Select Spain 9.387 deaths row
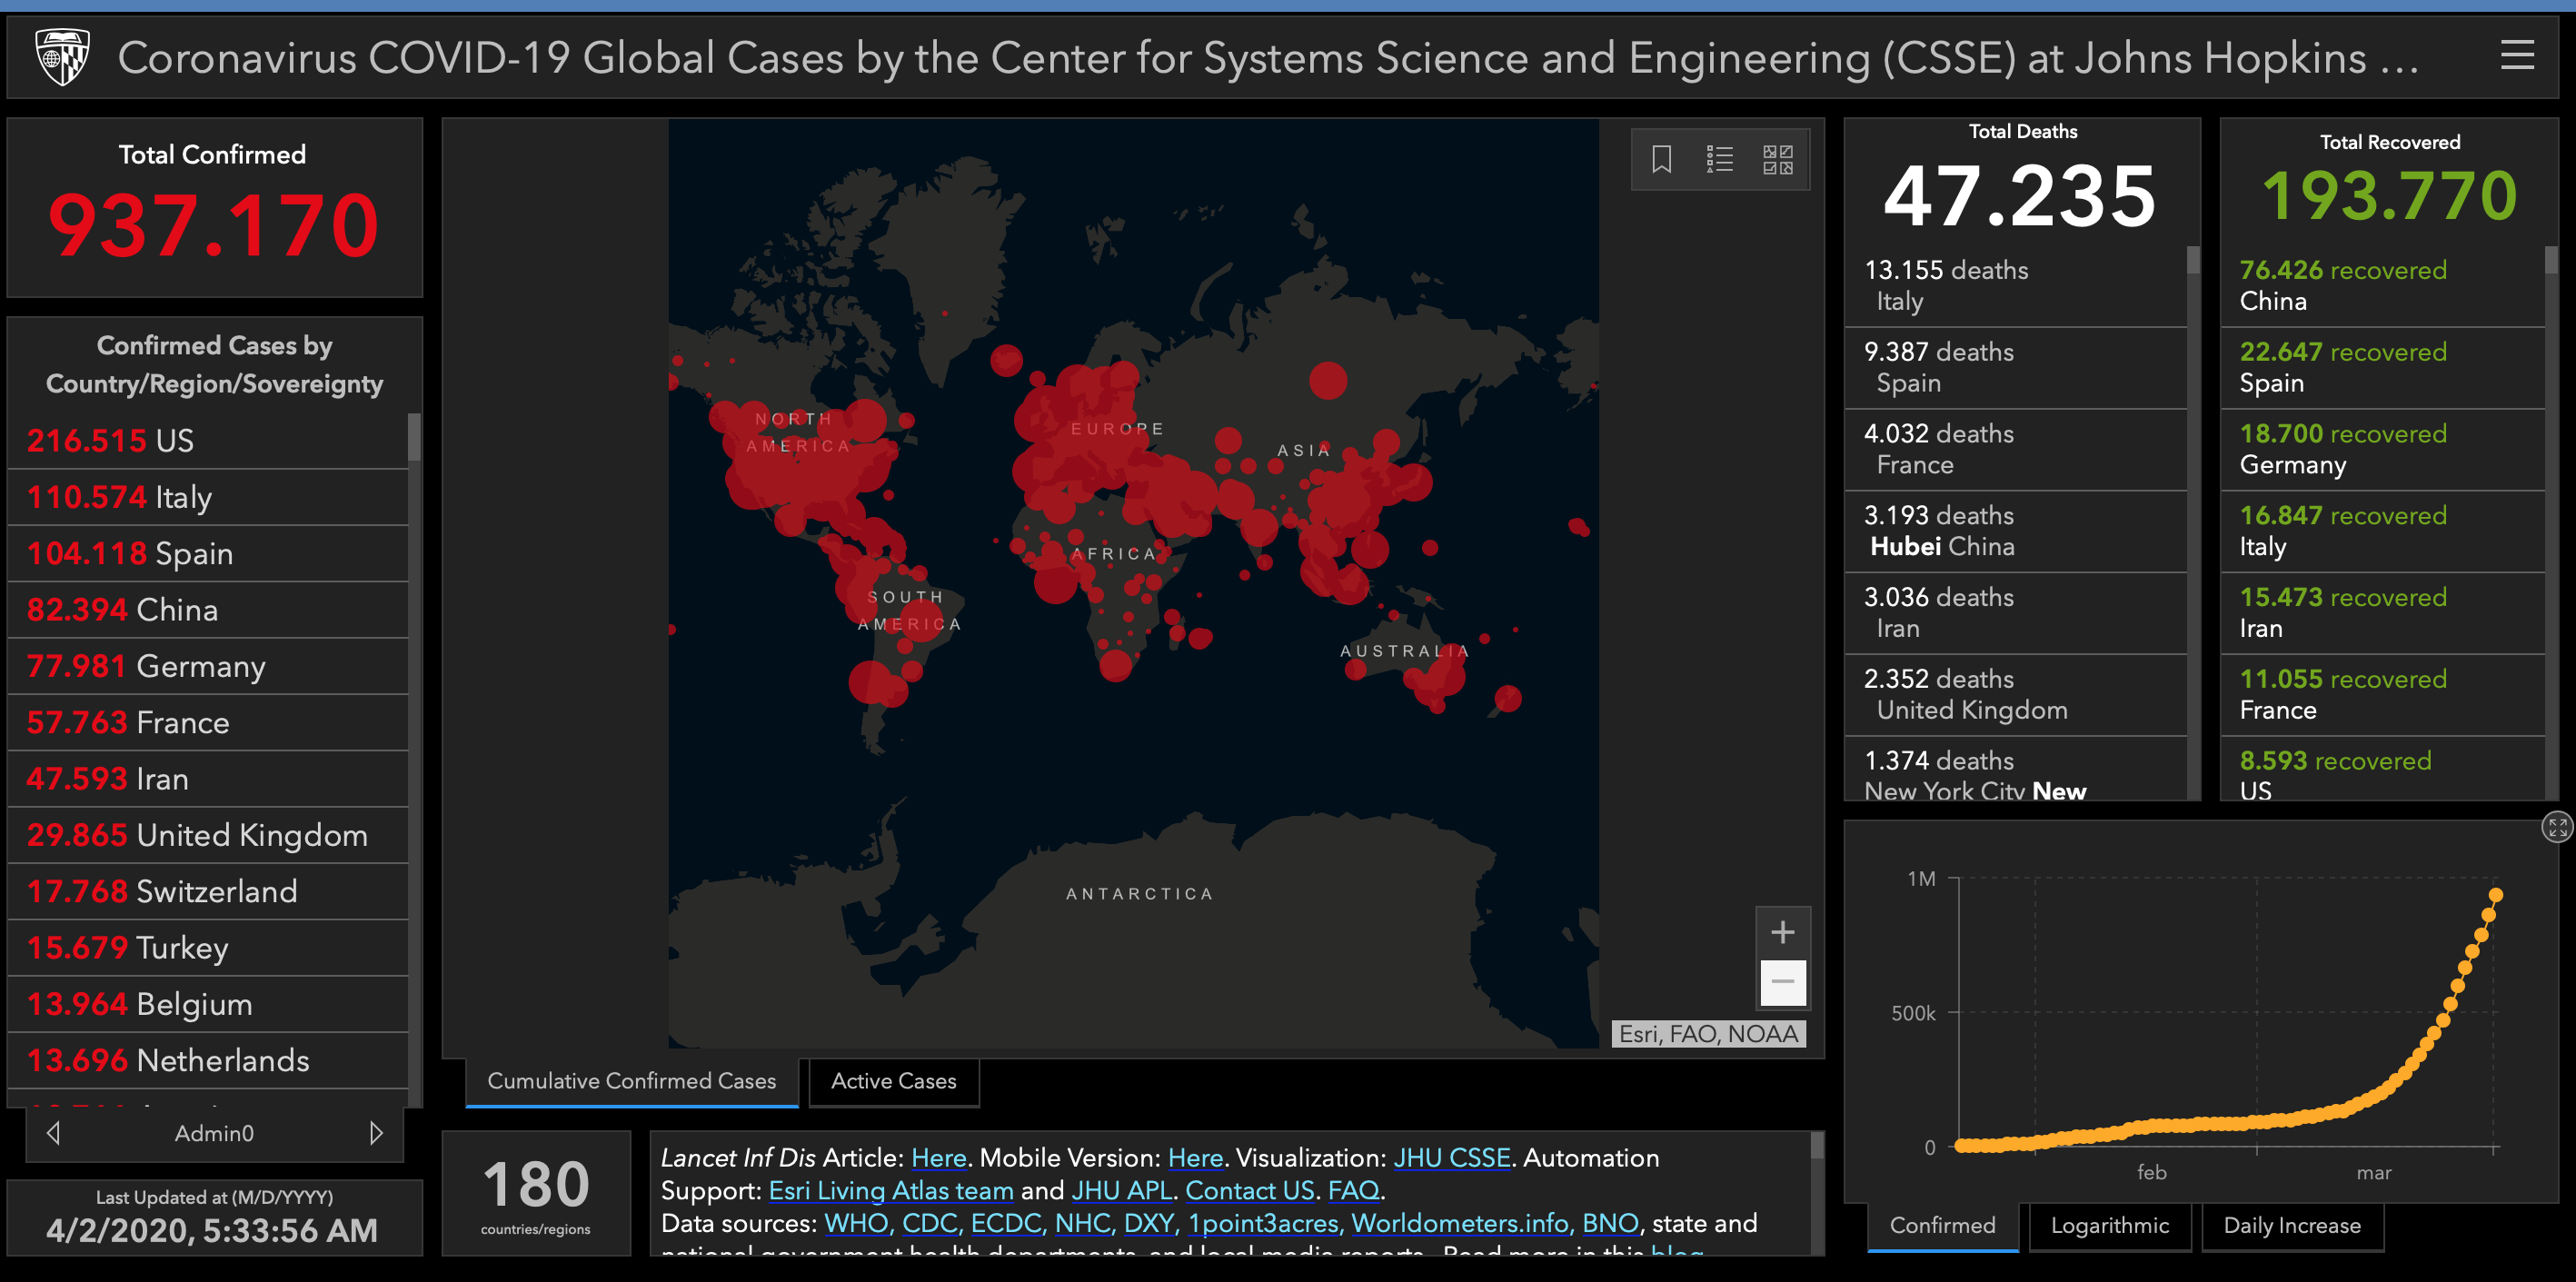 (x=2015, y=367)
